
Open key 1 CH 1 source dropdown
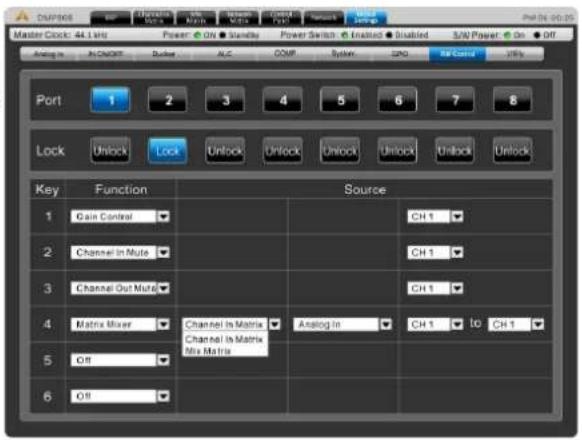coord(435,216)
